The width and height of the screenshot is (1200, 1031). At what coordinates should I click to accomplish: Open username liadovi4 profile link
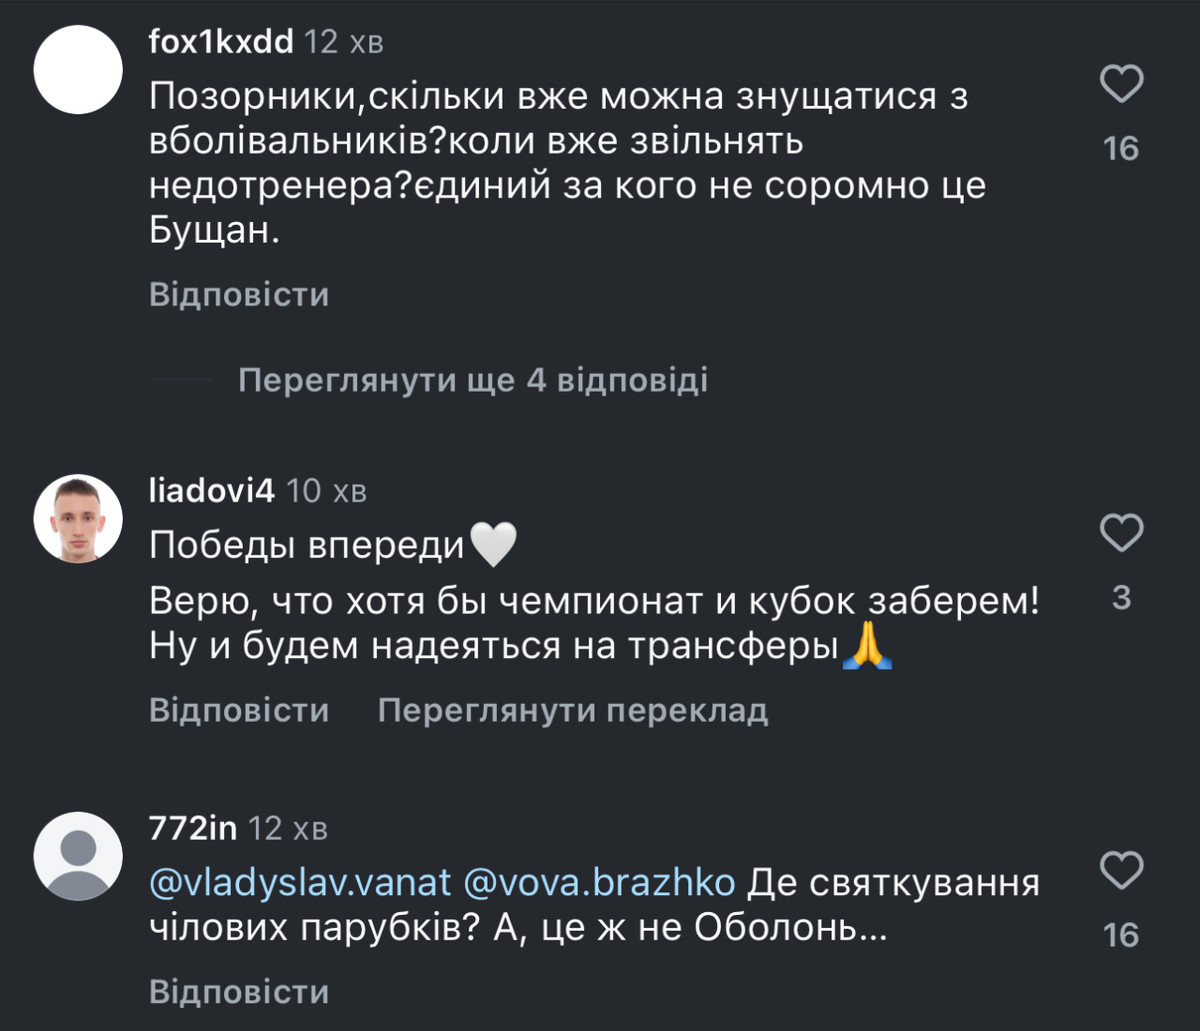(211, 491)
